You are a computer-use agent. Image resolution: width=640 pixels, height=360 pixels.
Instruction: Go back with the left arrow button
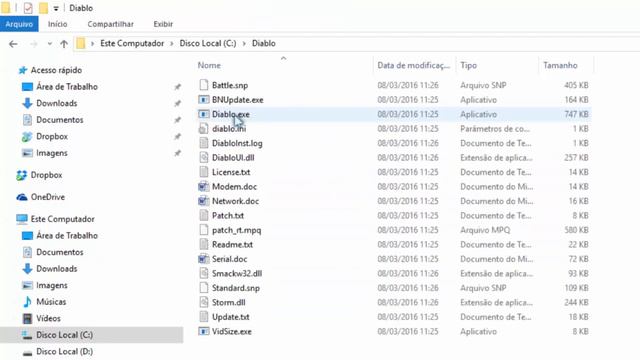13,44
